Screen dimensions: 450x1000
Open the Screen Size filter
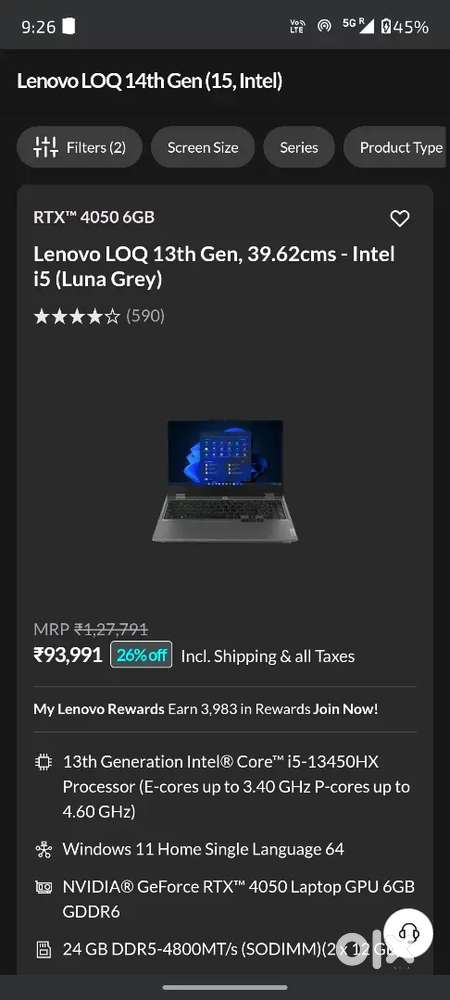pos(203,147)
